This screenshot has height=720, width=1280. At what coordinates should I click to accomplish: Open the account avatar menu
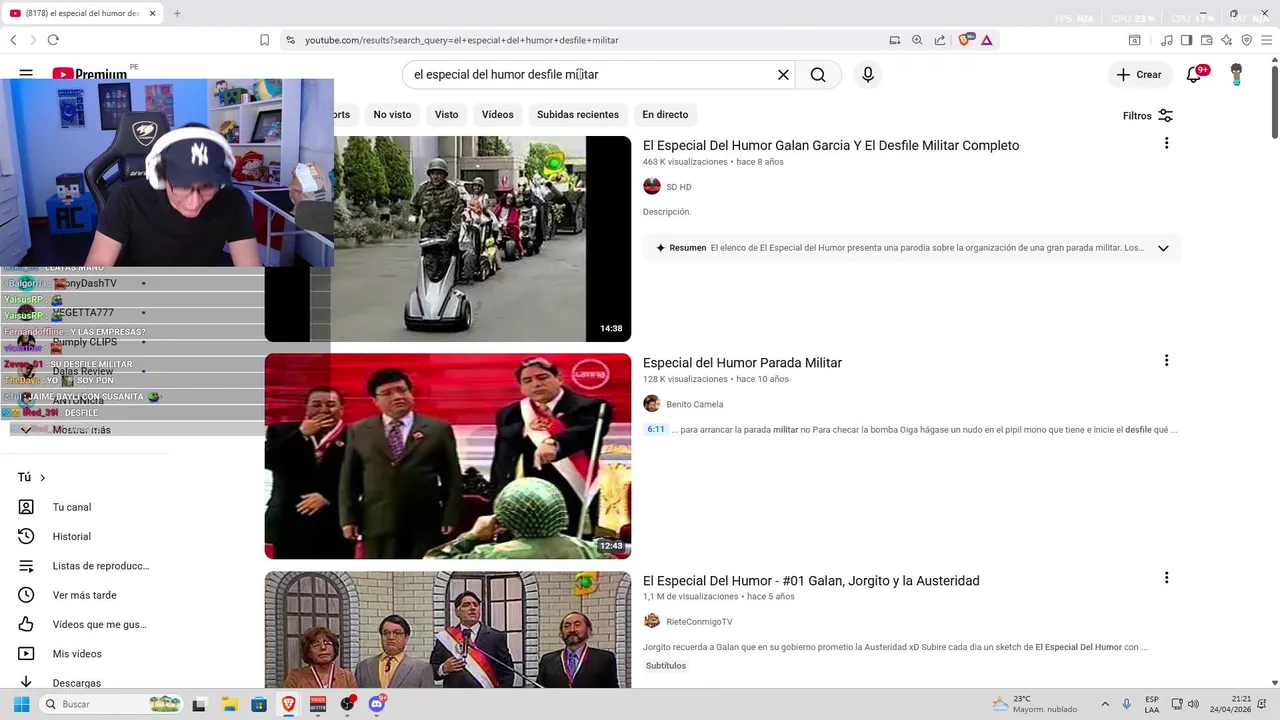pos(1236,75)
